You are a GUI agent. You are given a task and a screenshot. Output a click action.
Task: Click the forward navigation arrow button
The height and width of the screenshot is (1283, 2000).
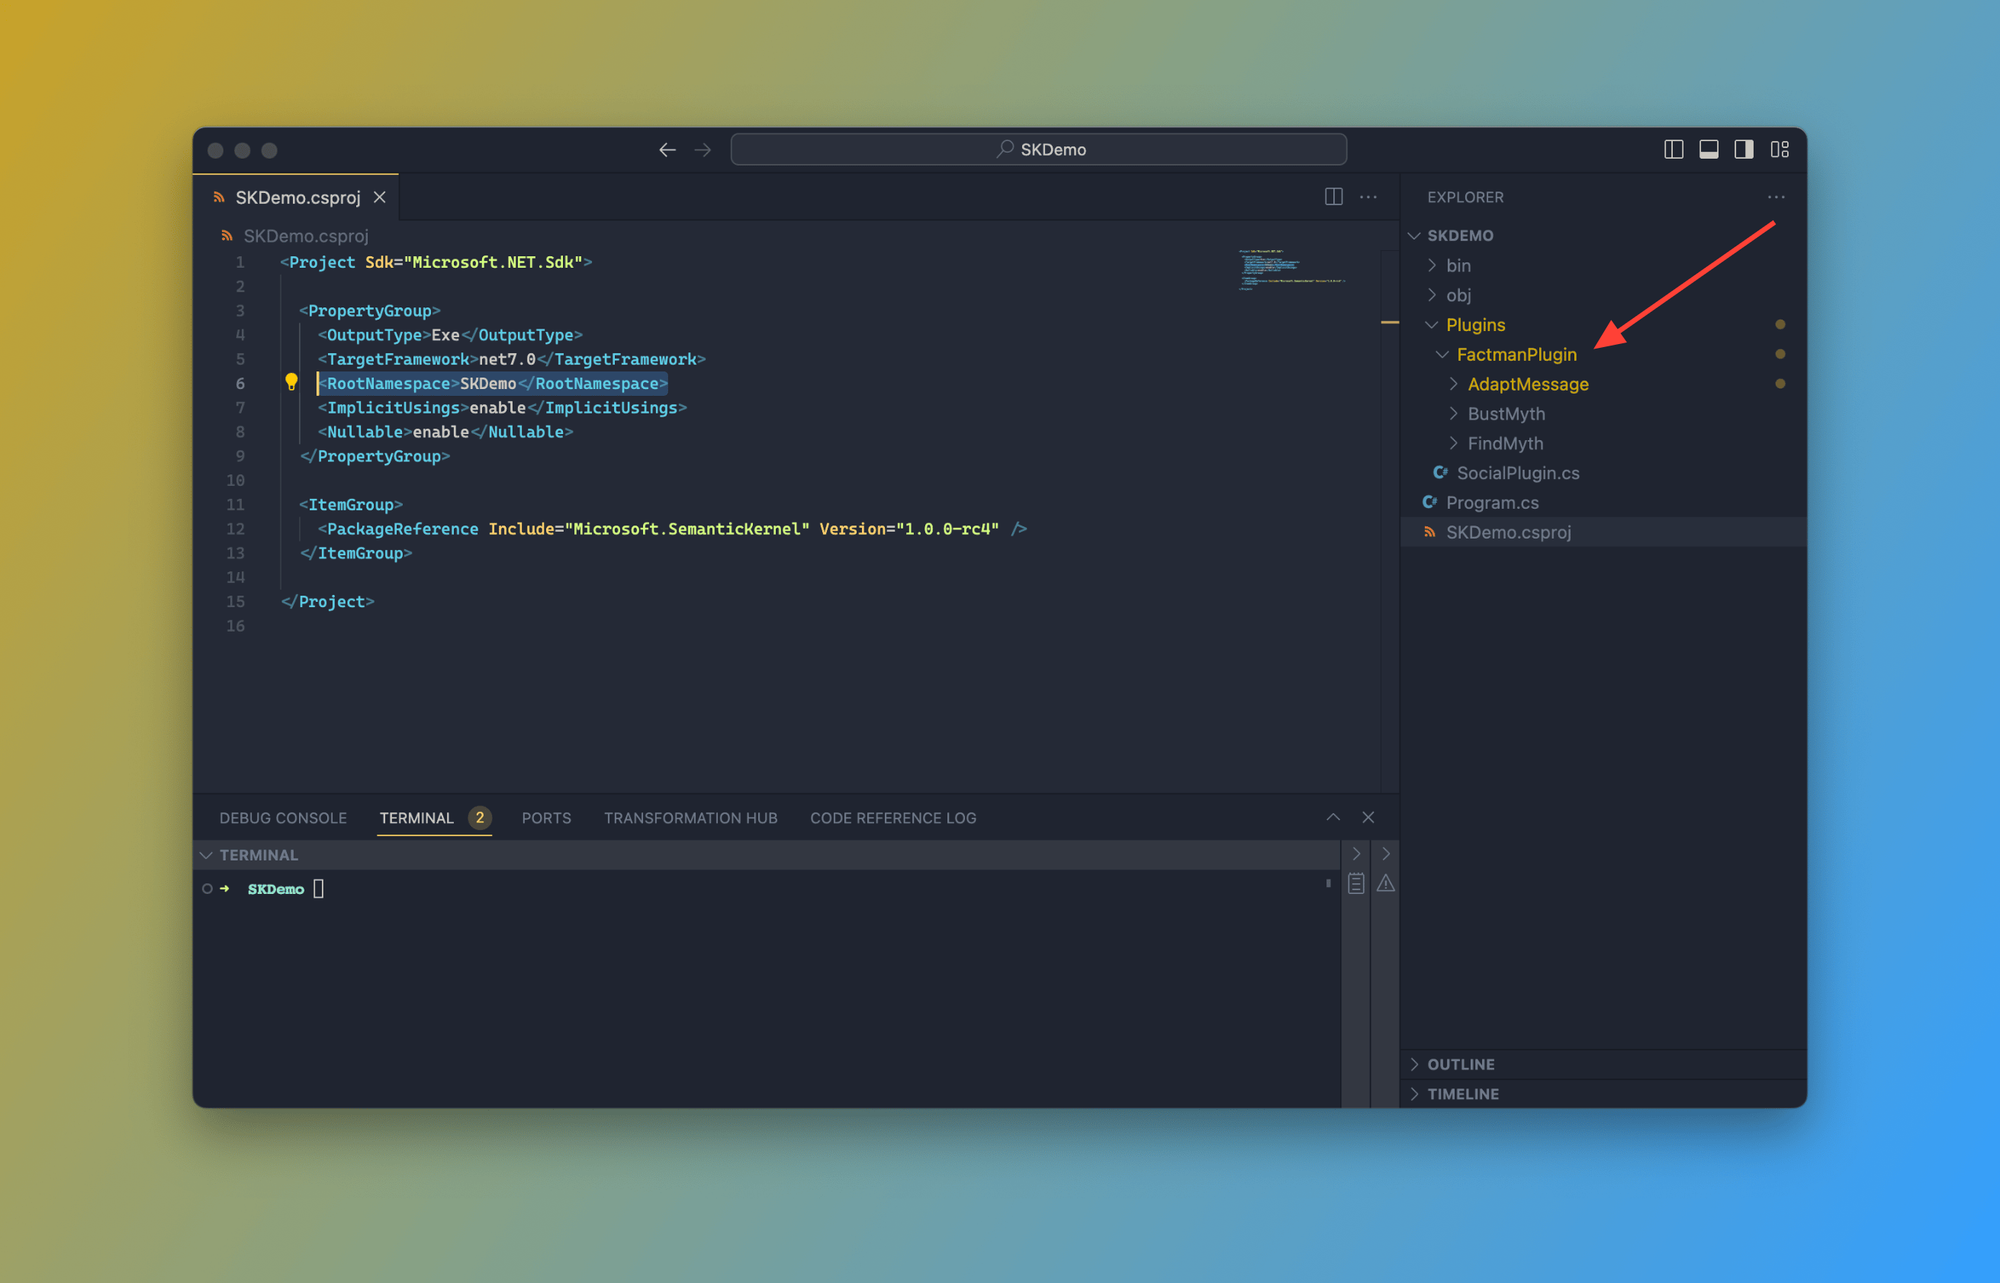(701, 150)
